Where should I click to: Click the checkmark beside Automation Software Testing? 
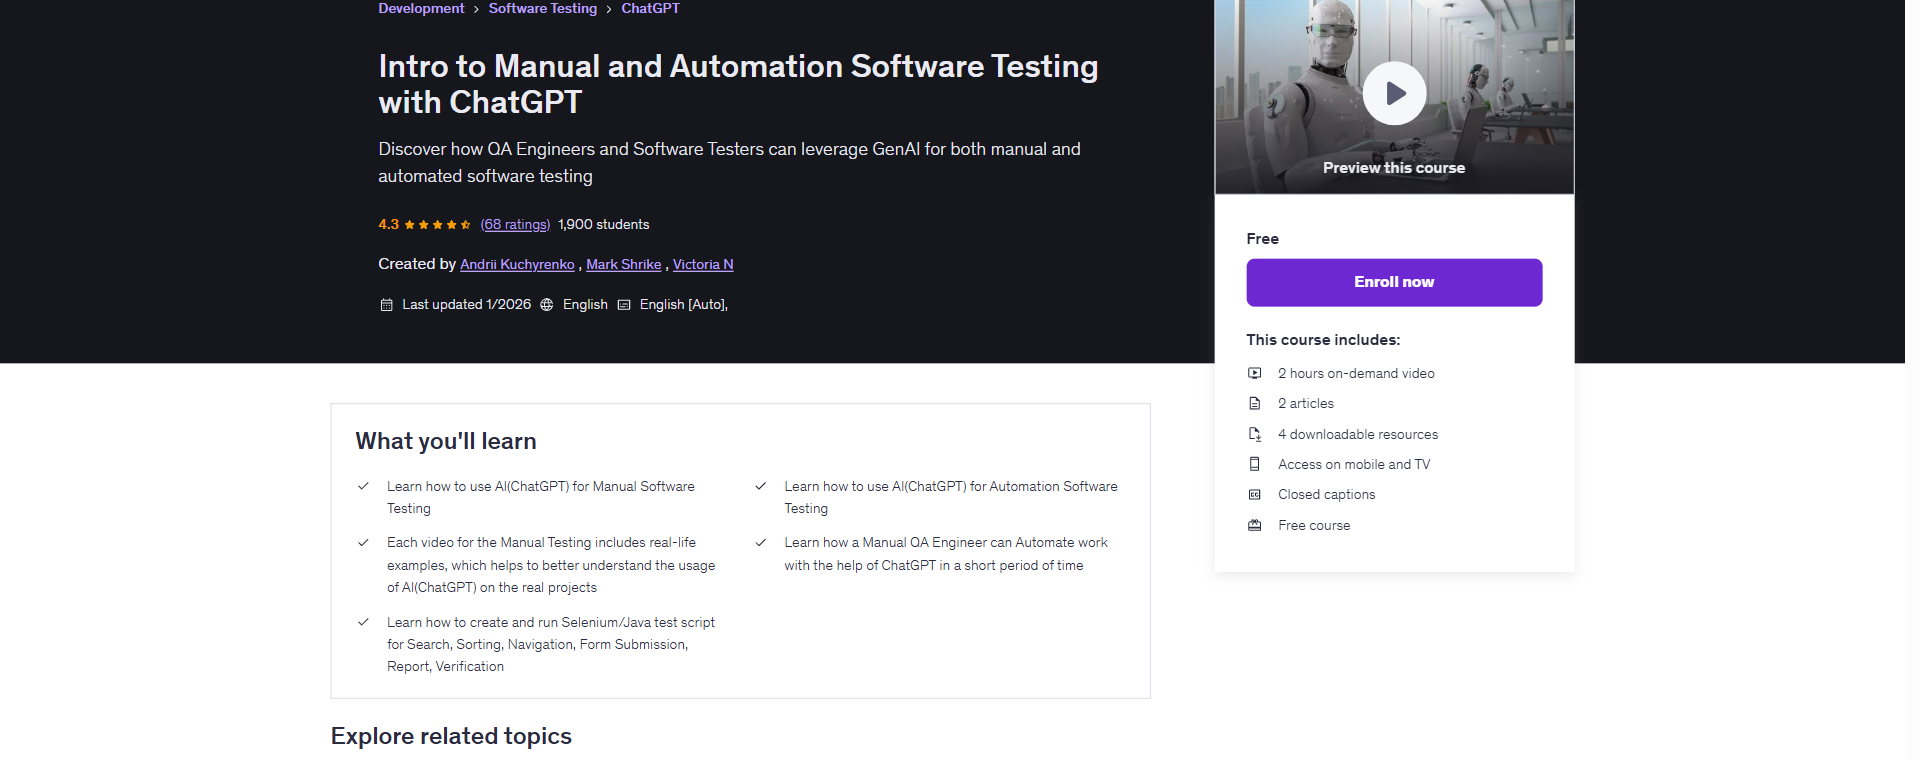[760, 486]
